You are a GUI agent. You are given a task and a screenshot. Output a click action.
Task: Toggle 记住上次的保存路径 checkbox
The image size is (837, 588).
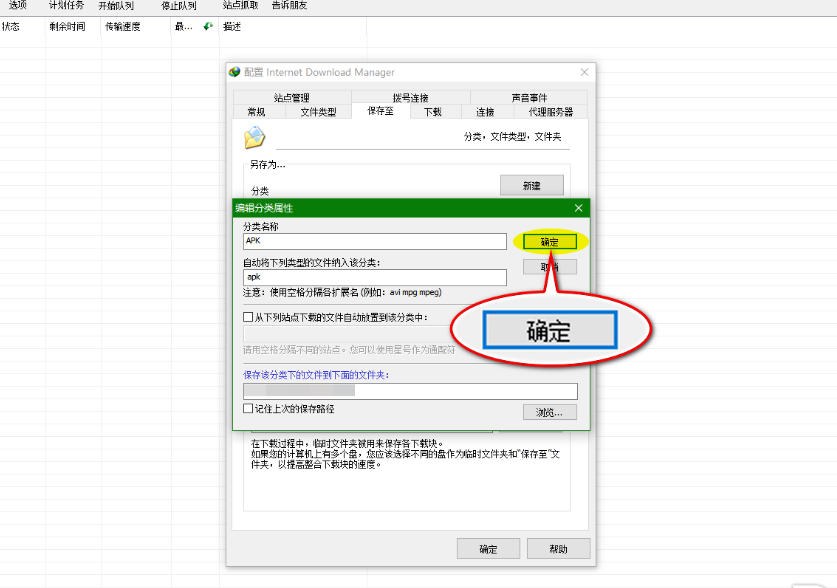[x=248, y=408]
